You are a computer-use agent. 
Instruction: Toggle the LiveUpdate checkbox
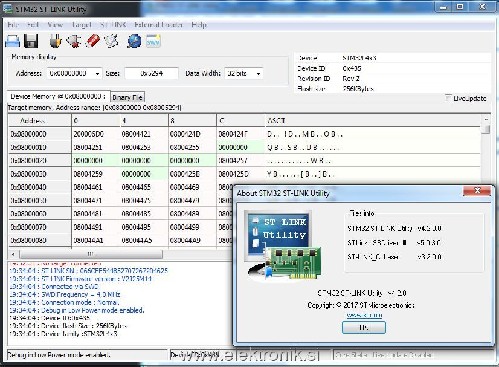coord(448,98)
